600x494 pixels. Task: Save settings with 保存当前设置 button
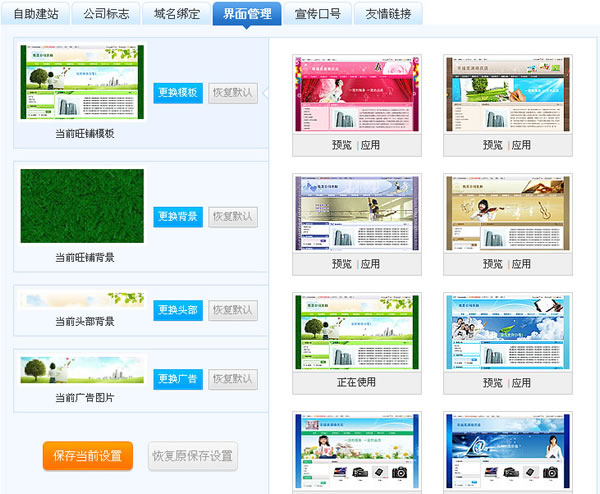[87, 456]
